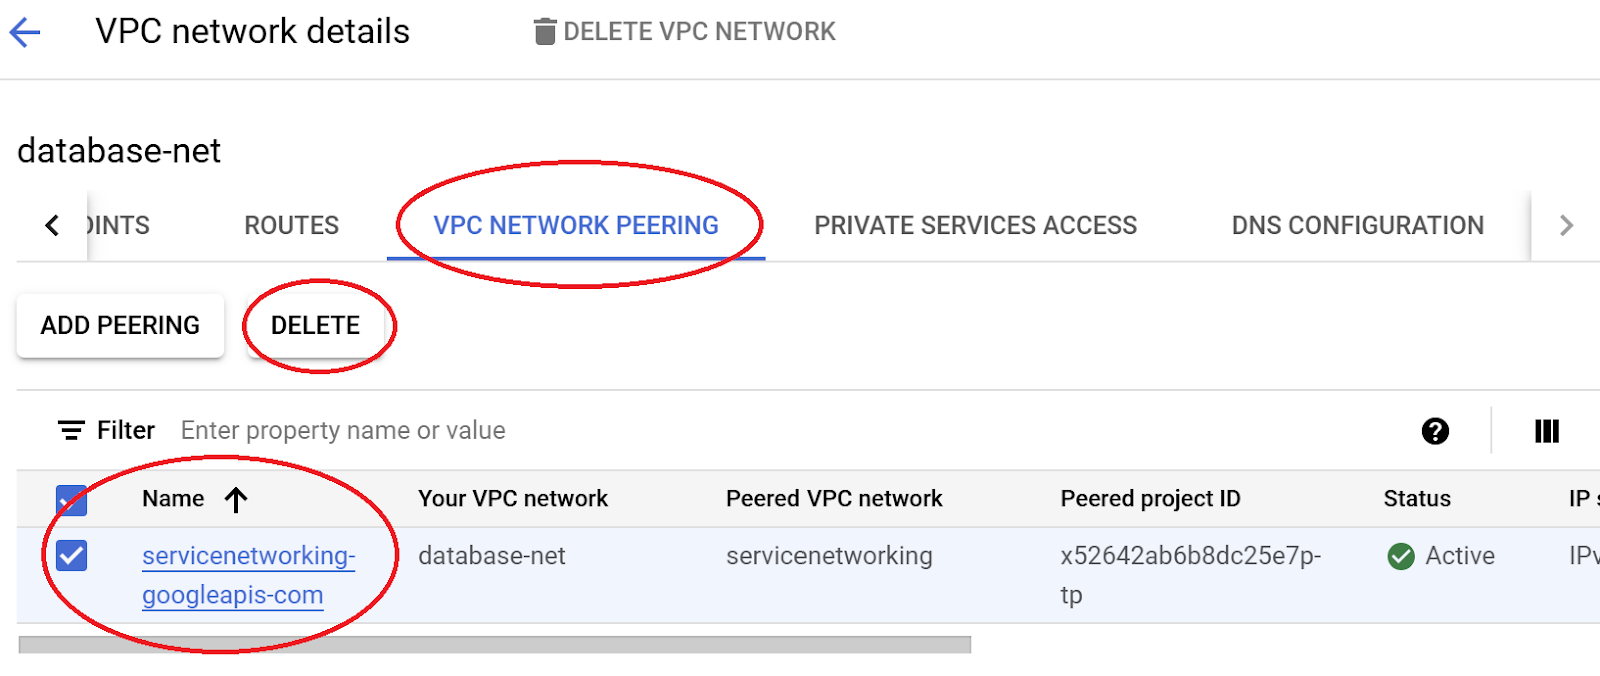Select the VPC Network Peering tab

pos(576,226)
